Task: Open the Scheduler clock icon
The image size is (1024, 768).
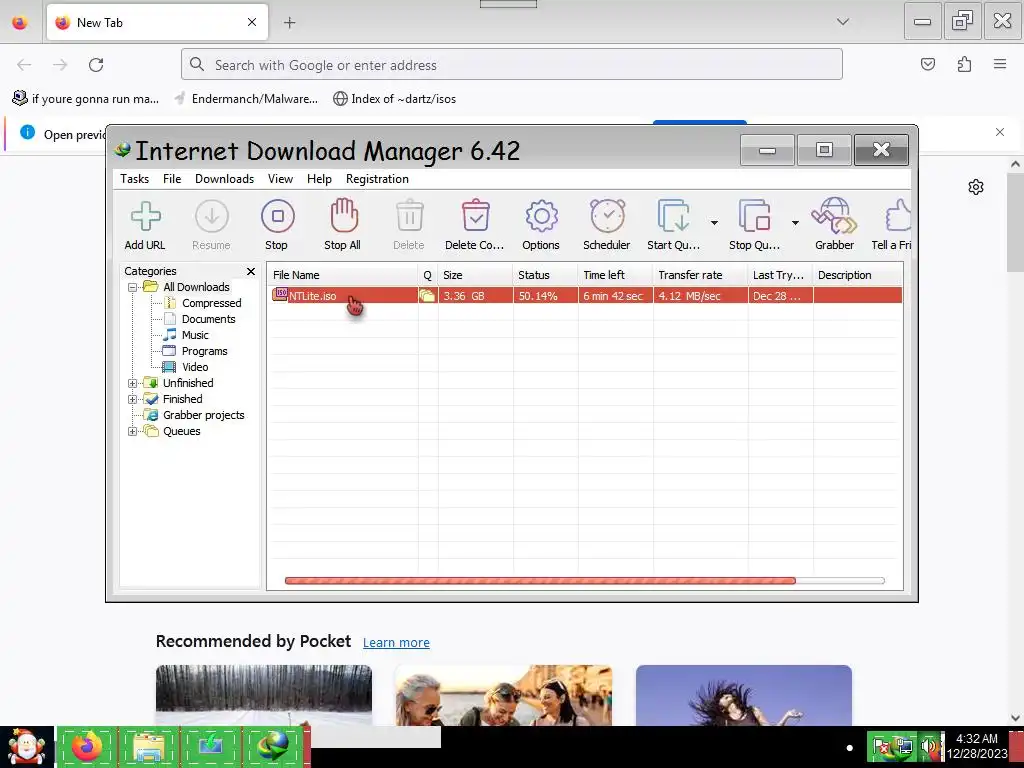Action: 607,216
